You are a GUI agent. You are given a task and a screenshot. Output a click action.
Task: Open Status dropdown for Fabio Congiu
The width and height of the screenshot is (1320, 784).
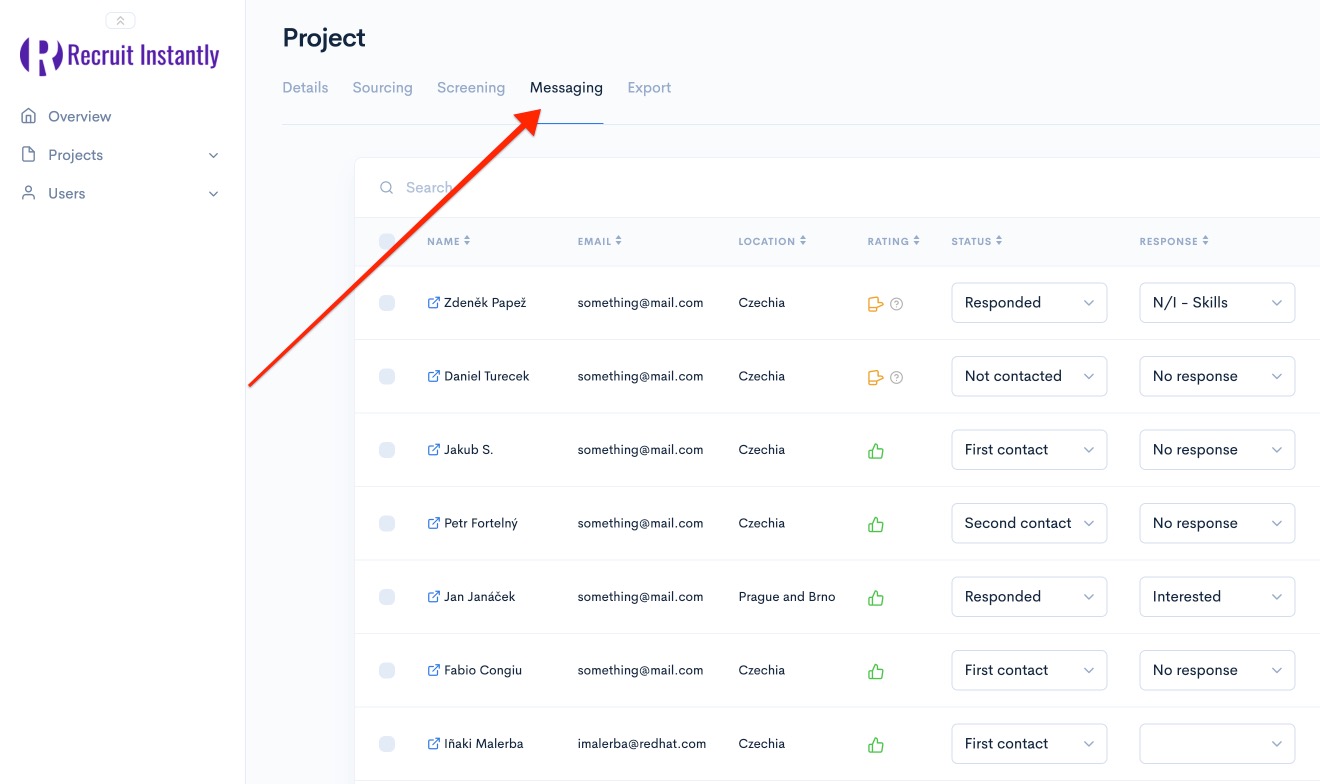(x=1029, y=670)
